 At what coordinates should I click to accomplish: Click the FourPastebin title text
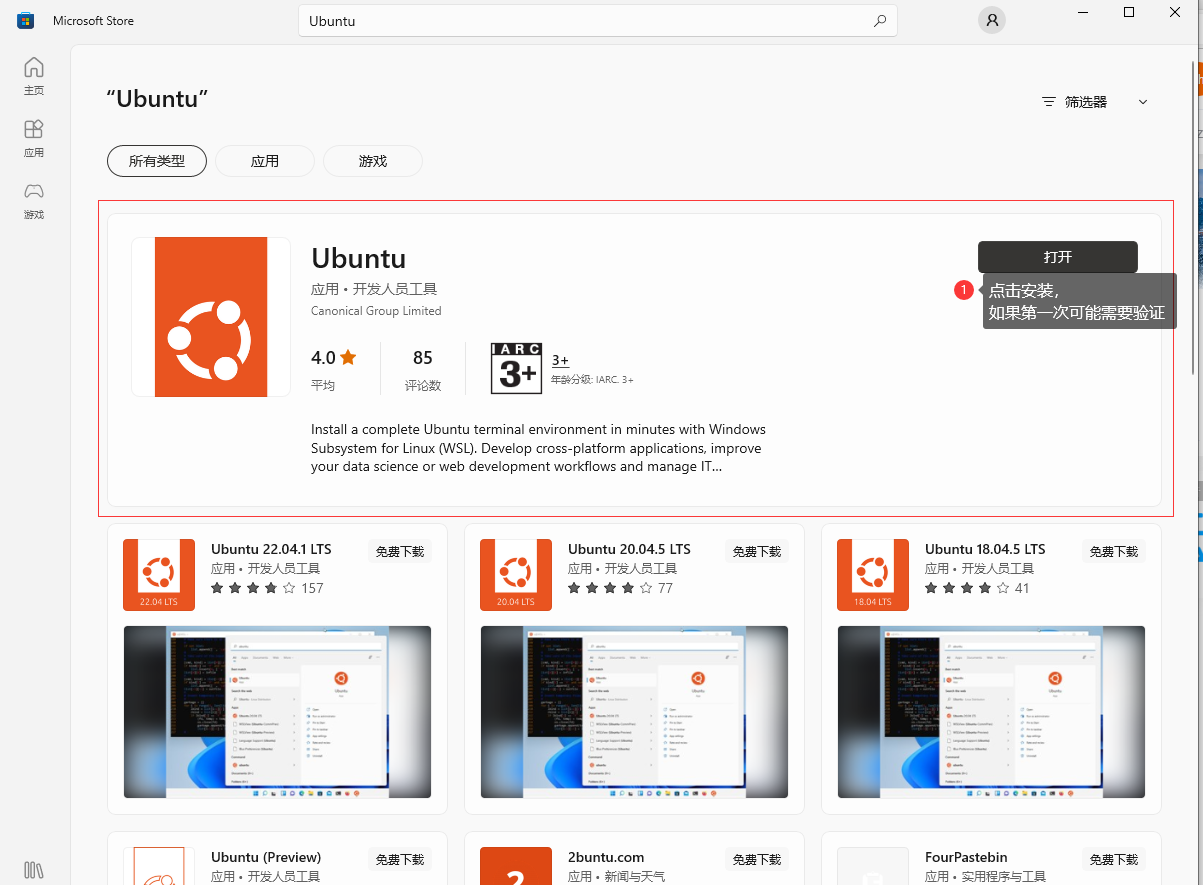[x=966, y=857]
